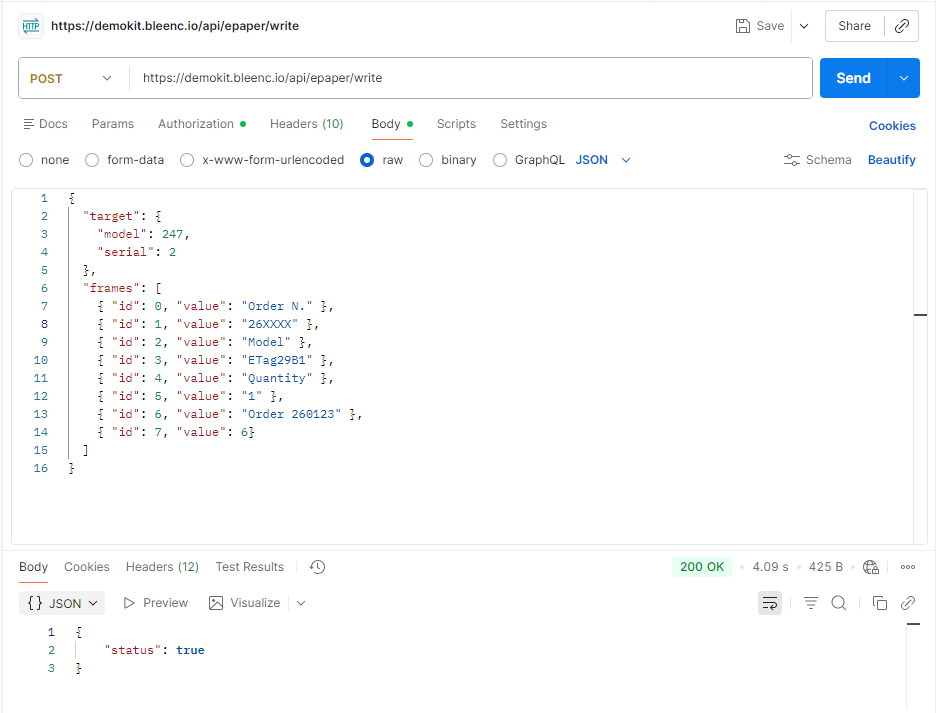943x713 pixels.
Task: Switch to the Headers (12) response tab
Action: pyautogui.click(x=161, y=567)
